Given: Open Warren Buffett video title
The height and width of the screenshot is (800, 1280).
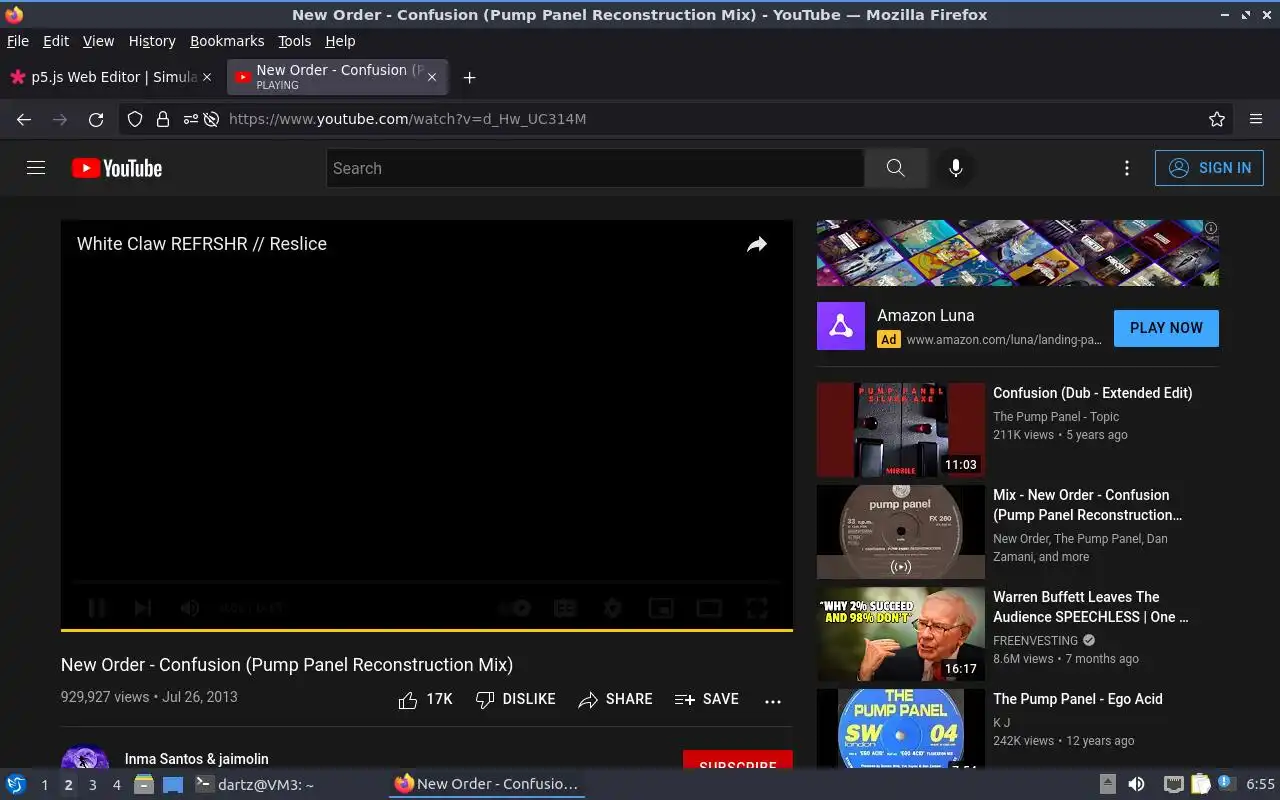Looking at the screenshot, I should pos(1091,607).
